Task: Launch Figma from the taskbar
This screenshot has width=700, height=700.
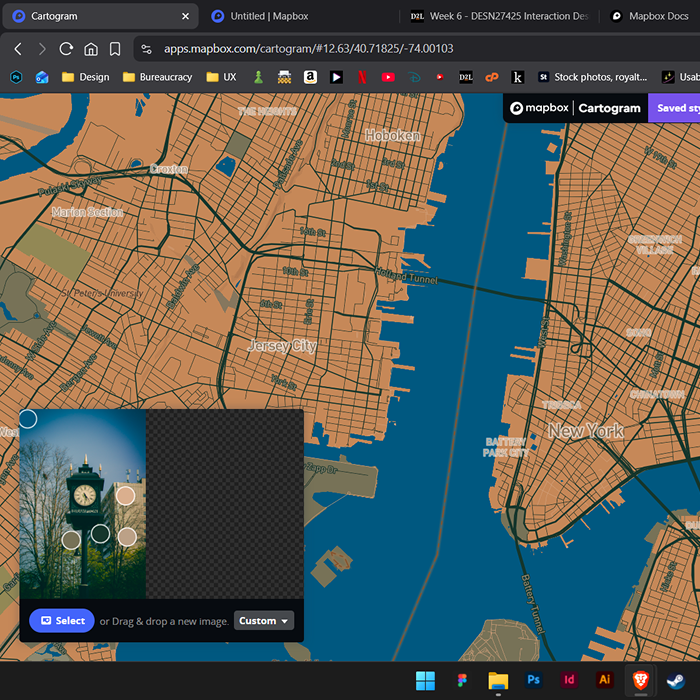Action: click(462, 680)
